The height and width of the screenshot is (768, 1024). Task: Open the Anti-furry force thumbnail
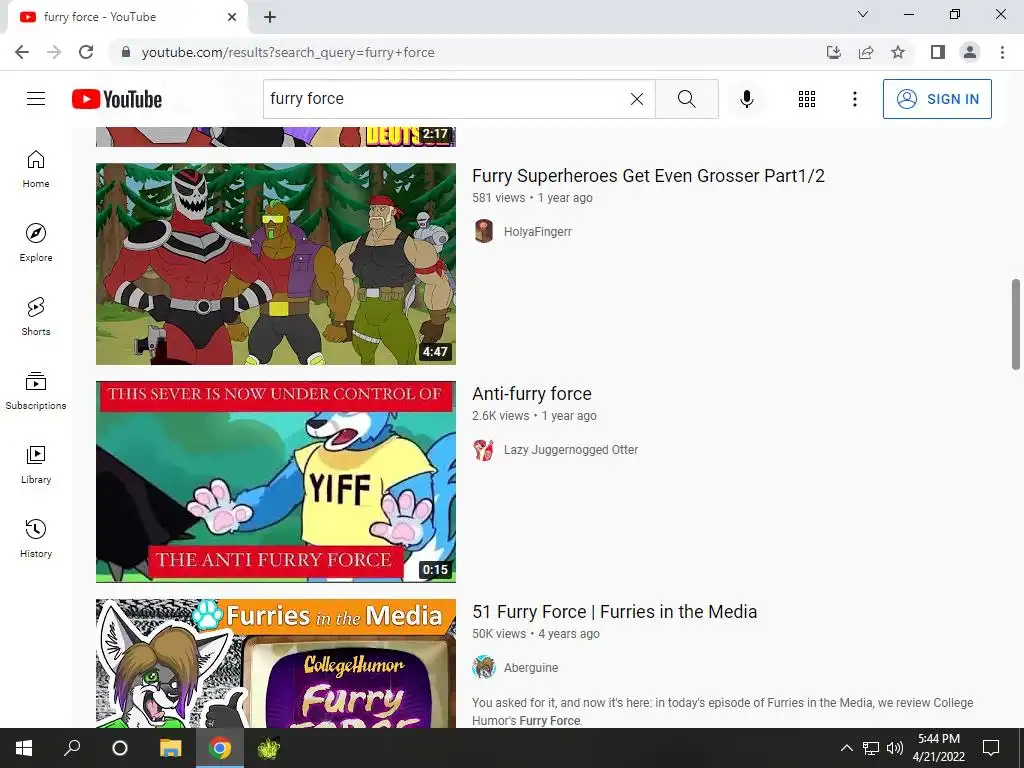pyautogui.click(x=276, y=482)
